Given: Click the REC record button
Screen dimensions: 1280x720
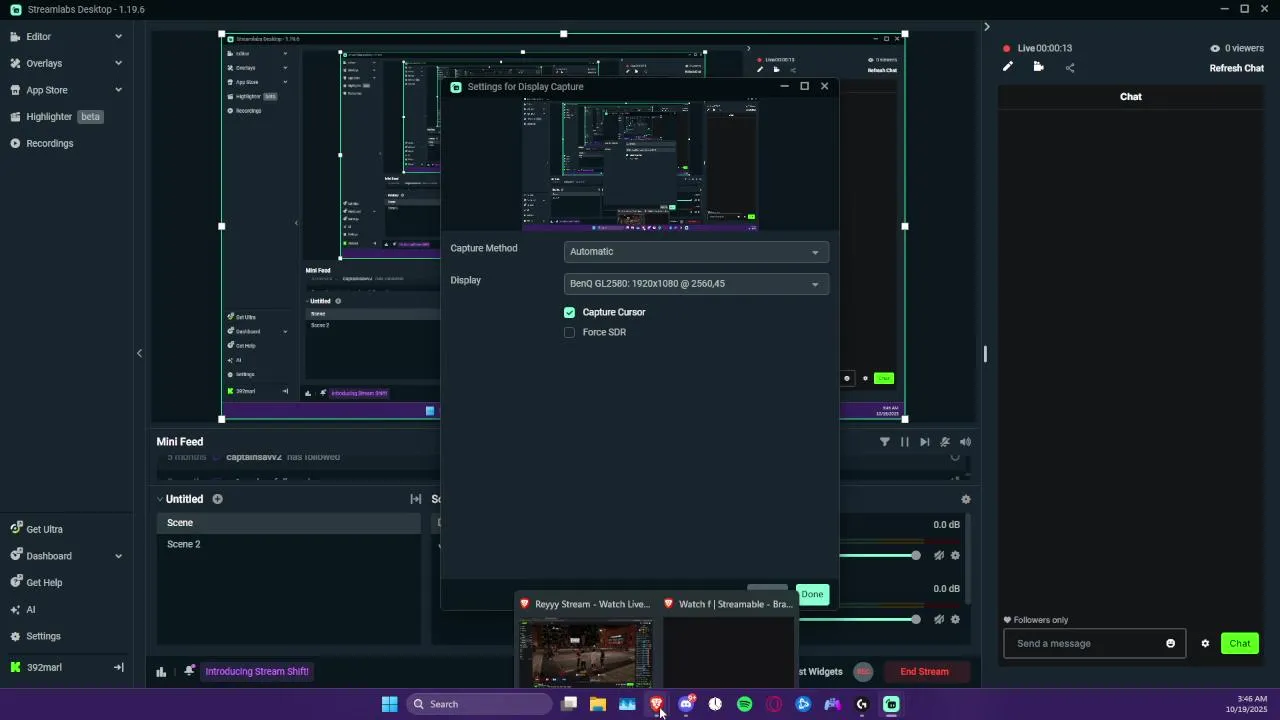Looking at the screenshot, I should 863,672.
